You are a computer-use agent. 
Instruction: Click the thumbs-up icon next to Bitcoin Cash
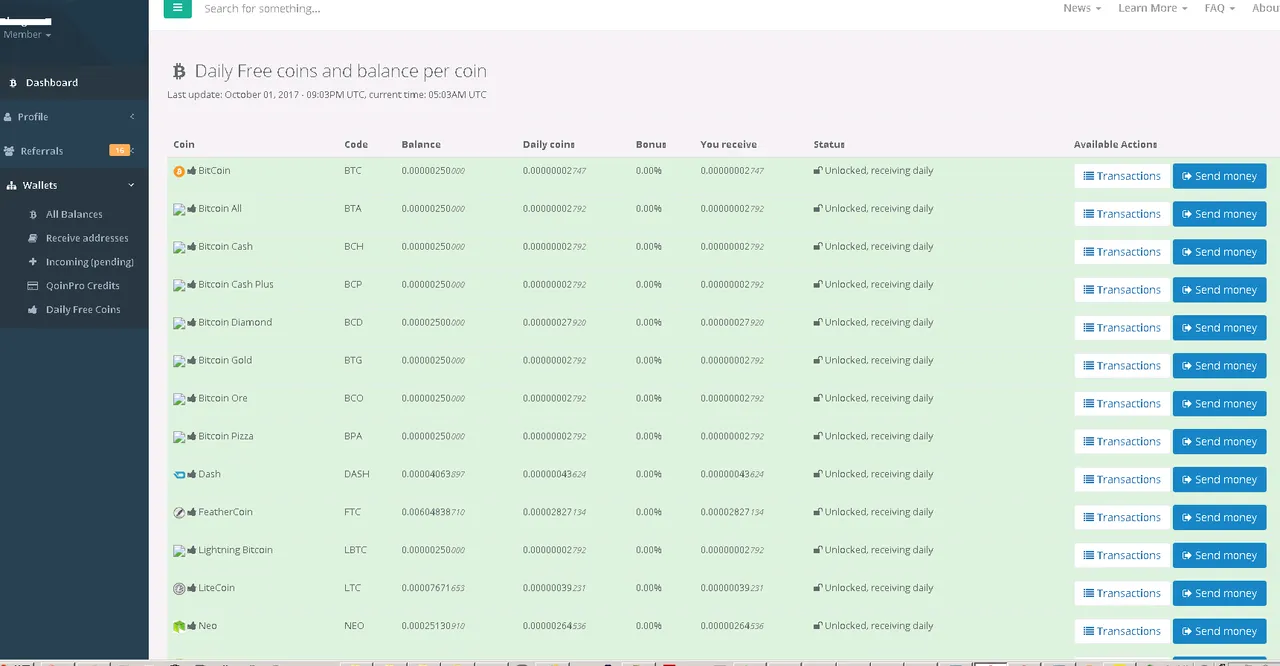click(192, 247)
